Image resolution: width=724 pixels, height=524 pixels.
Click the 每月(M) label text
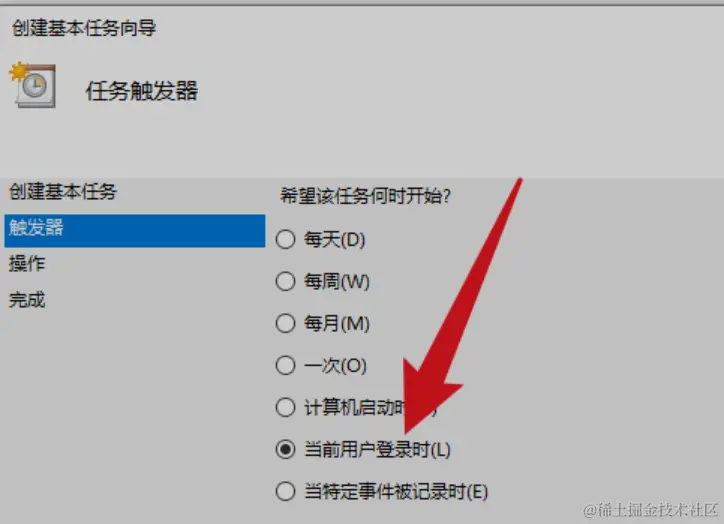(337, 323)
